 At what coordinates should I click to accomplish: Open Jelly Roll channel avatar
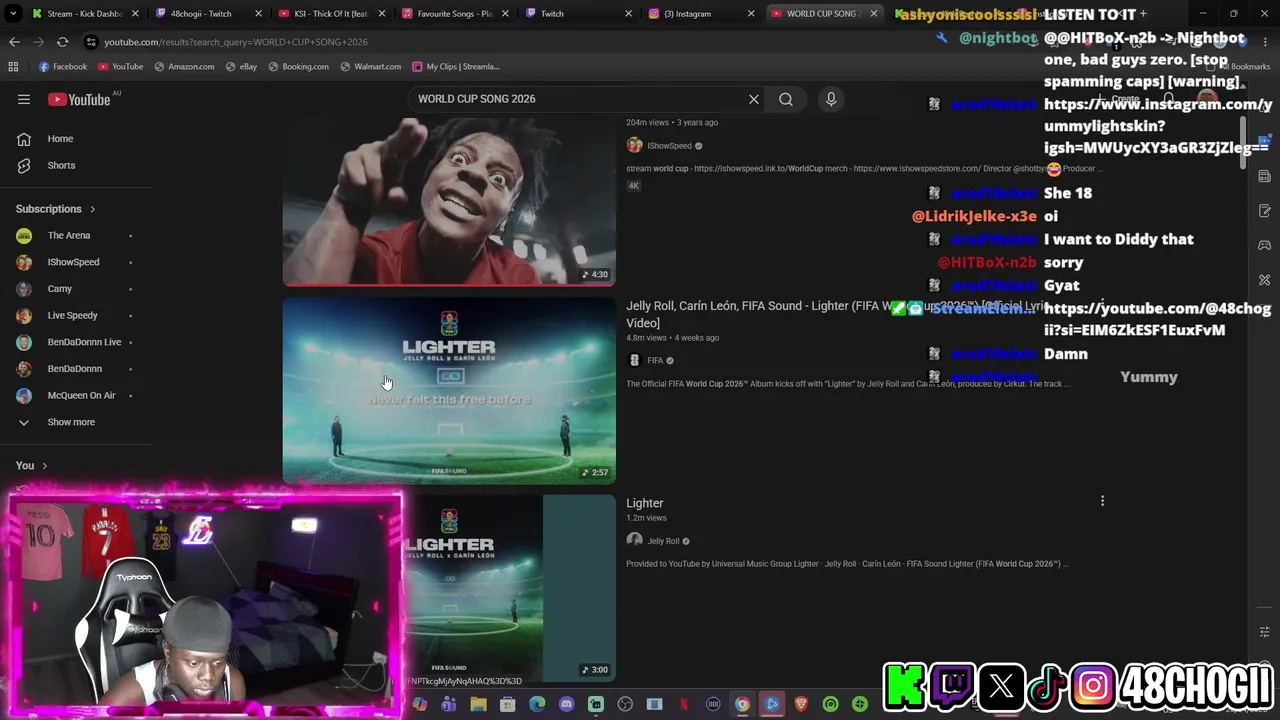coord(634,540)
